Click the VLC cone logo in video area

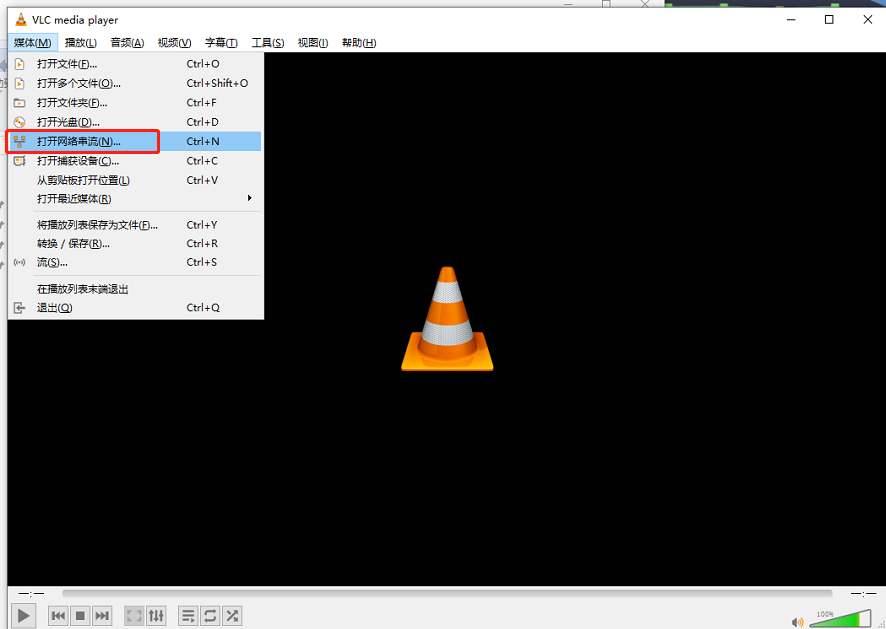447,319
